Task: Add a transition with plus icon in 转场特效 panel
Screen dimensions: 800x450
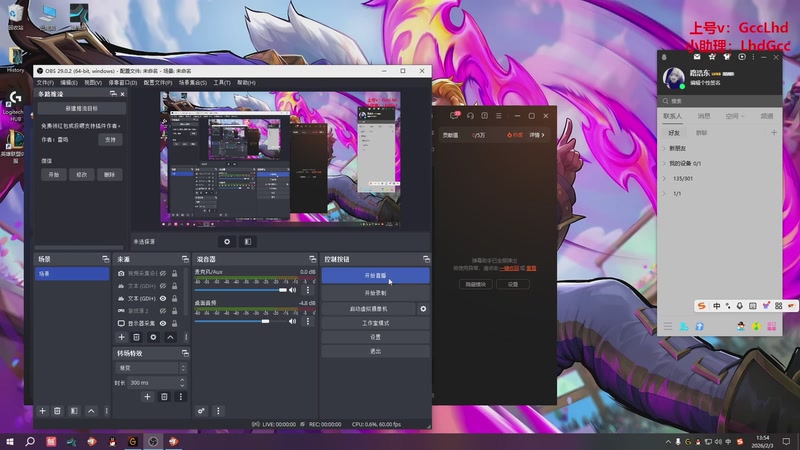Action: point(147,396)
